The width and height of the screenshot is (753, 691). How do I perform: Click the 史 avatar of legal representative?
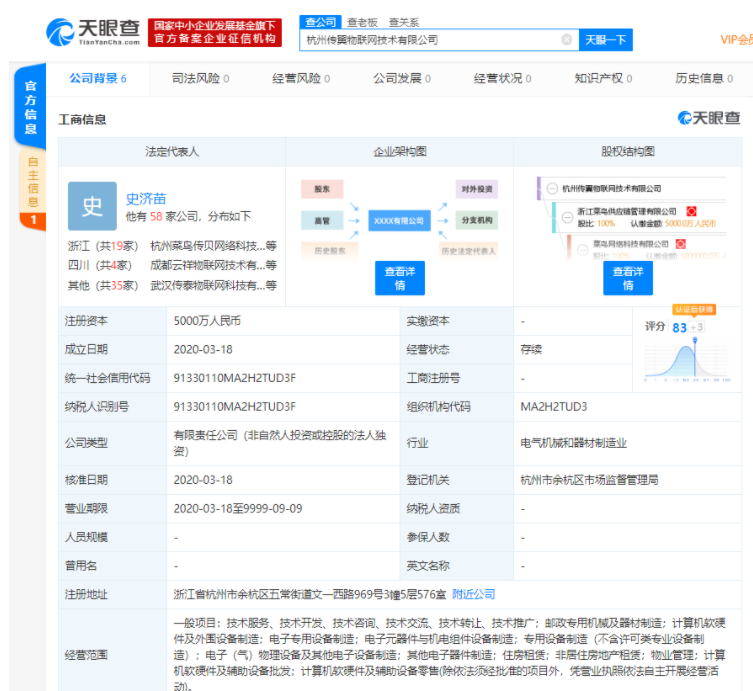point(92,205)
